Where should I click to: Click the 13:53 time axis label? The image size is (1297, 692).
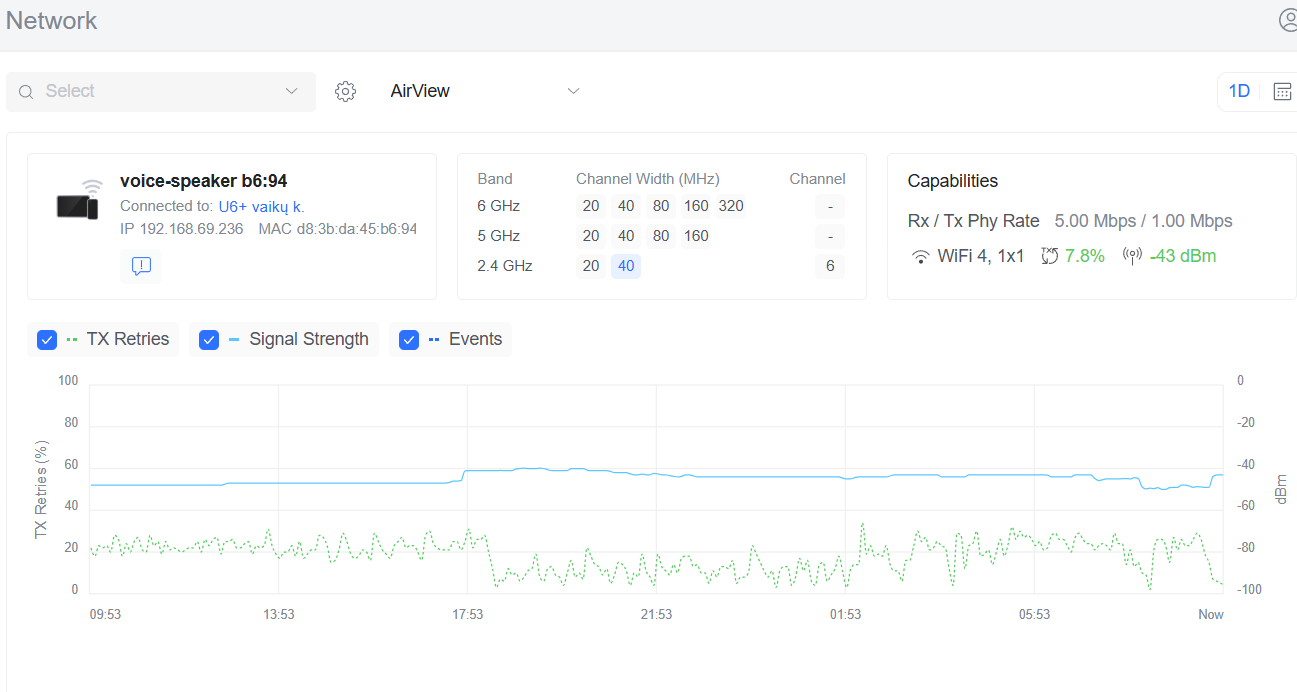pos(278,614)
